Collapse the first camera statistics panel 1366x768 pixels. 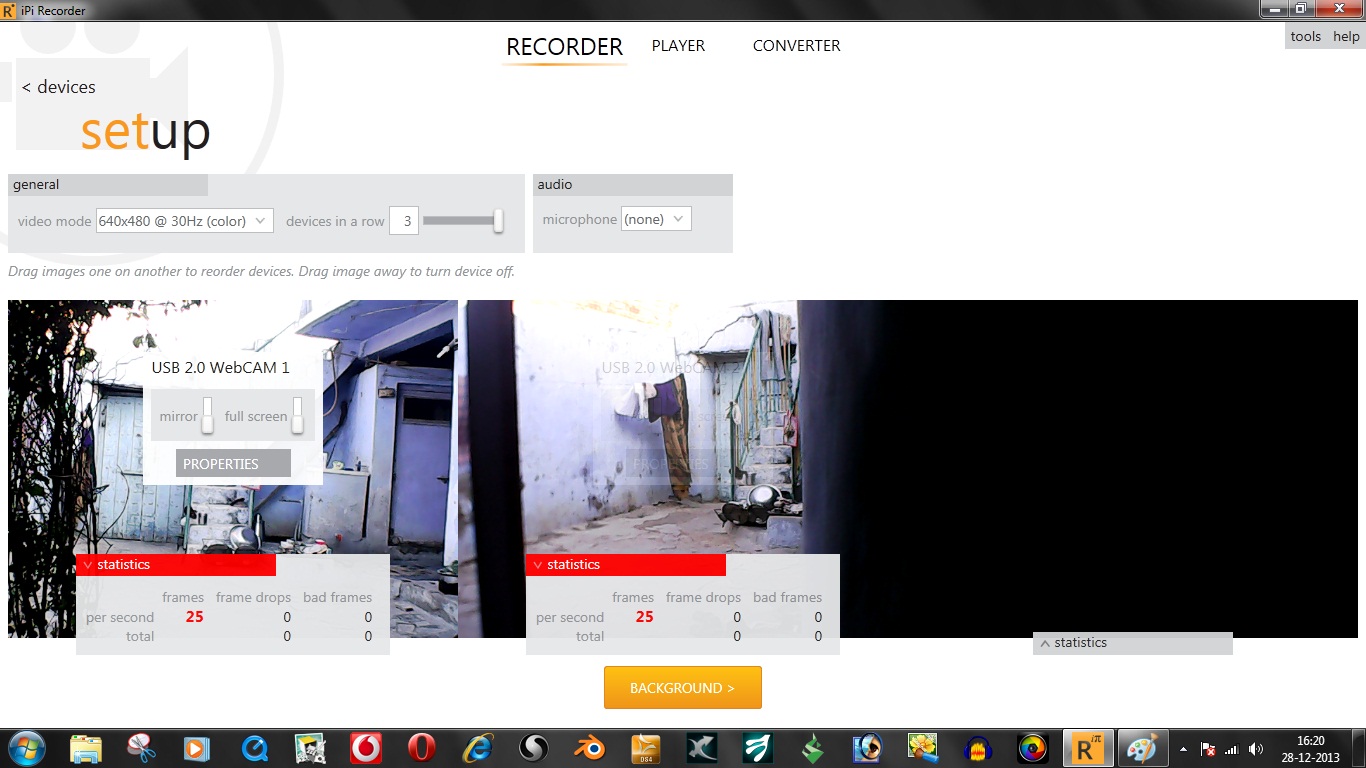[x=176, y=565]
